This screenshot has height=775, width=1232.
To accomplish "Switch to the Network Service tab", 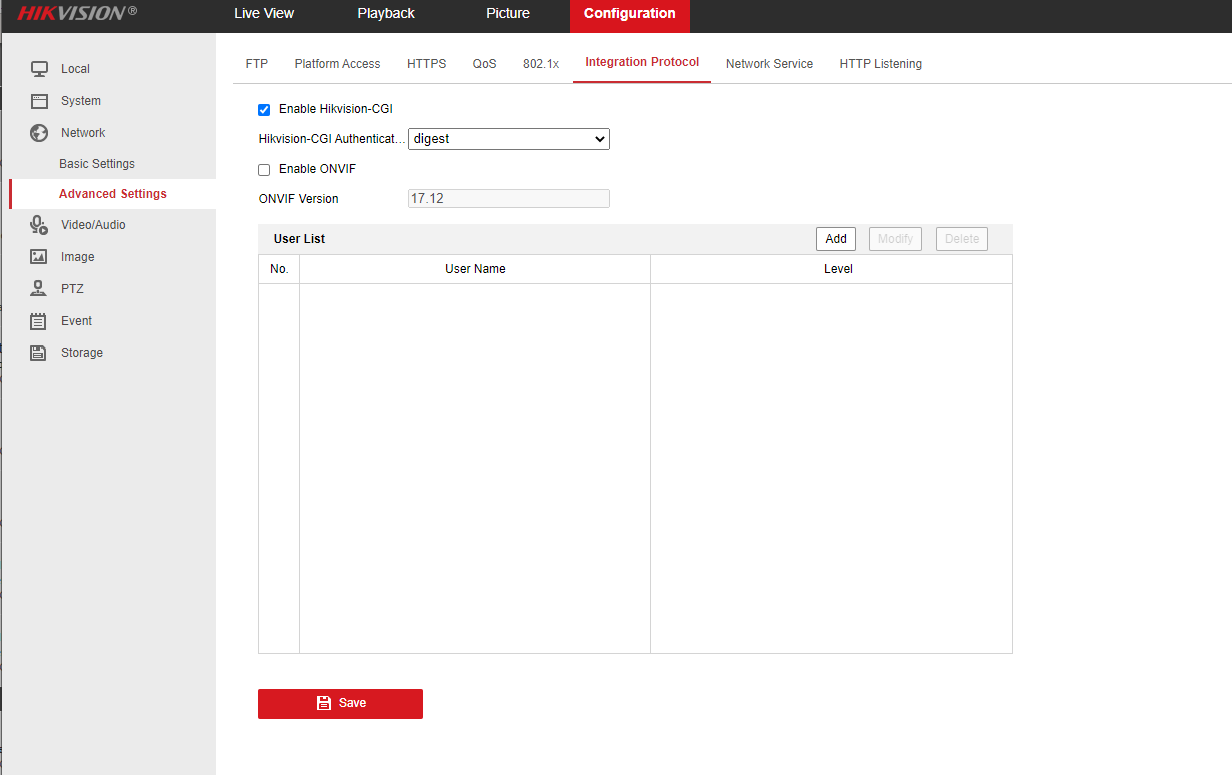I will (769, 64).
